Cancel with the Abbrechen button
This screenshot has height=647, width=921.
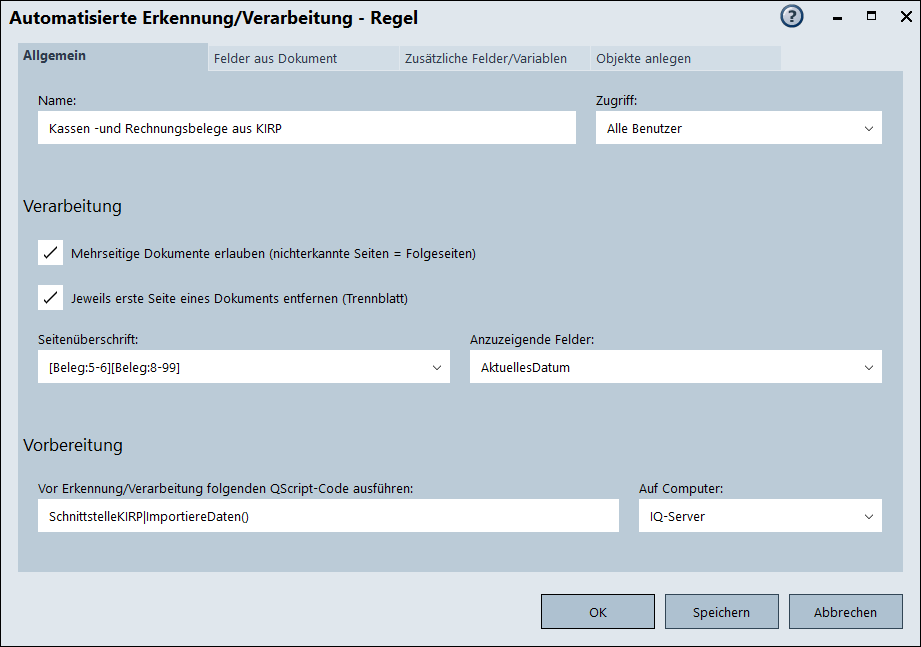pyautogui.click(x=845, y=612)
